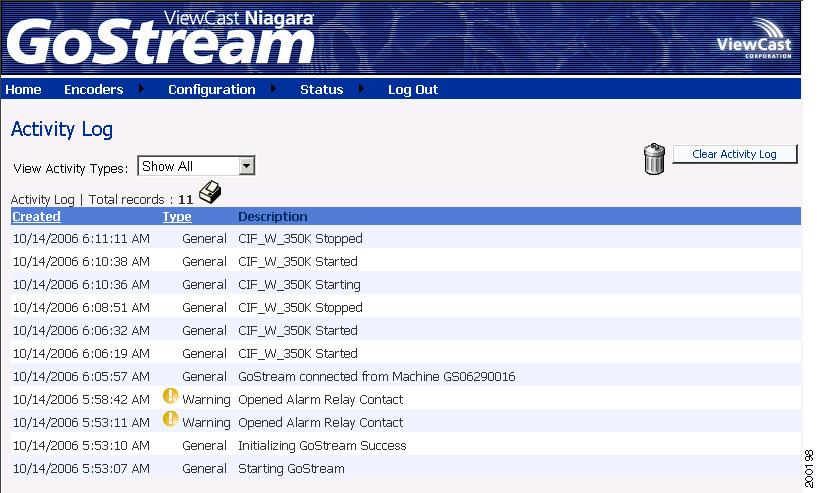Sort by the Created column link

(x=36, y=216)
